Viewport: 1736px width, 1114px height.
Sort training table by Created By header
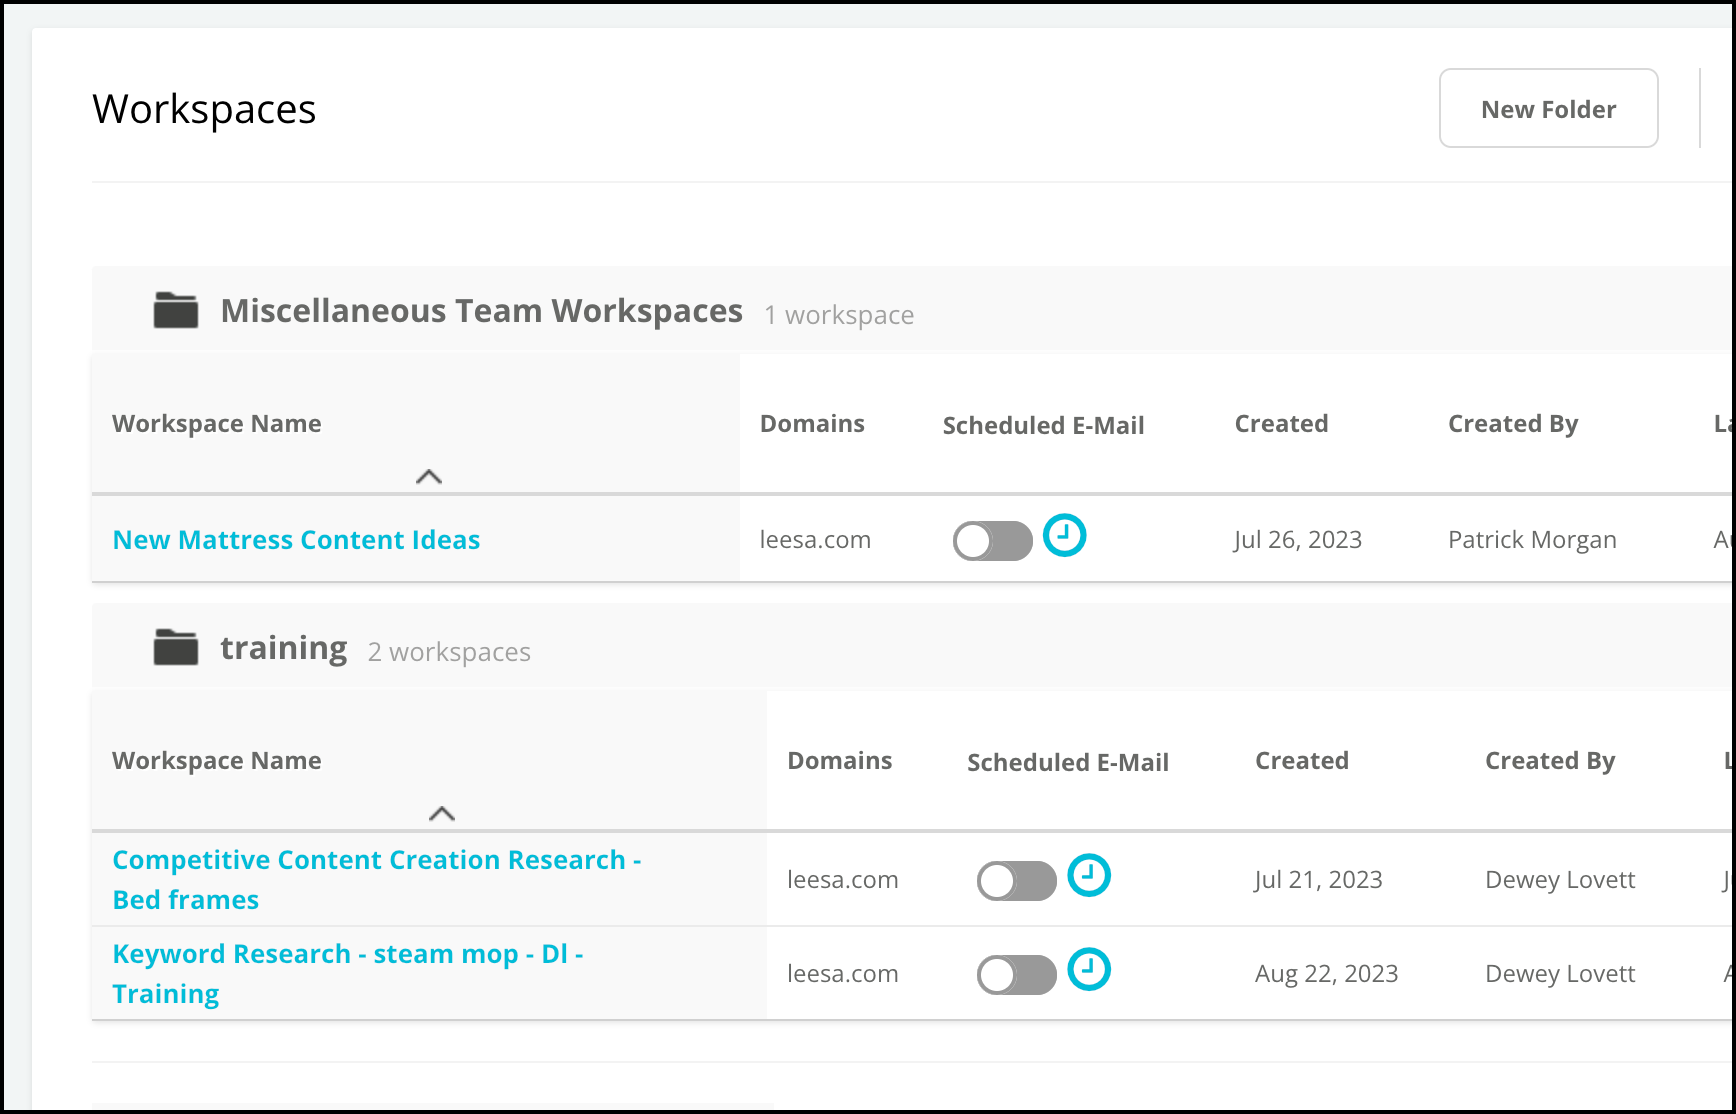(1550, 761)
